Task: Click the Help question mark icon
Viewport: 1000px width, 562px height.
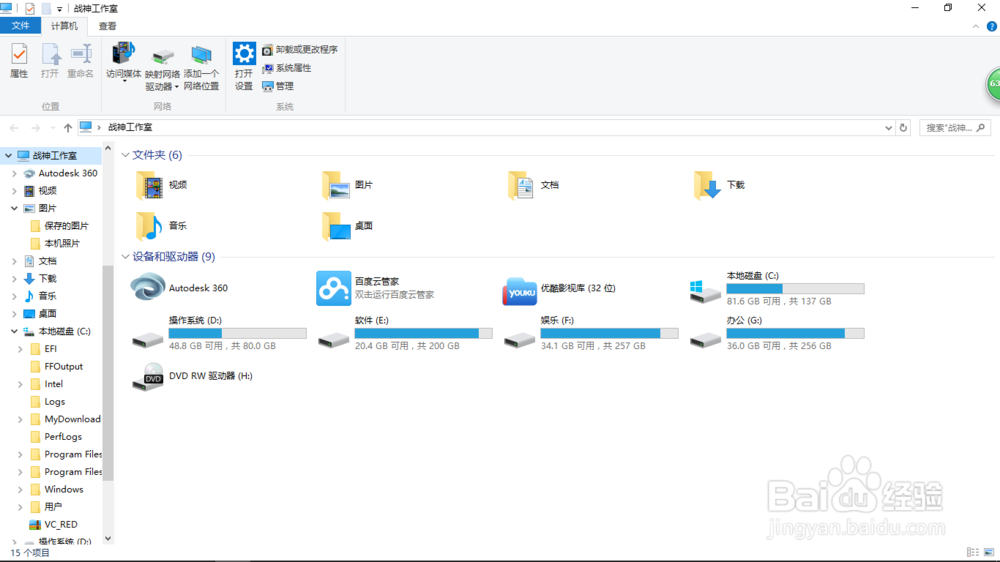Action: [992, 26]
